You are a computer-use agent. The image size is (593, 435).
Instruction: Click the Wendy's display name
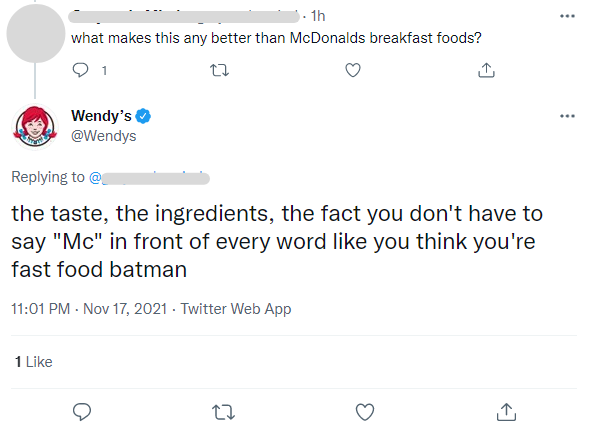pos(101,116)
